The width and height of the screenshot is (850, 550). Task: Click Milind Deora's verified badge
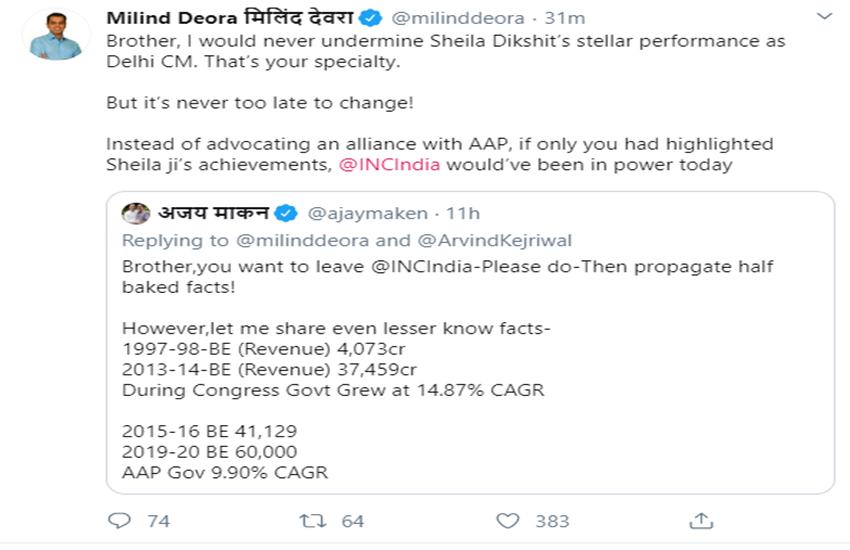tap(369, 19)
